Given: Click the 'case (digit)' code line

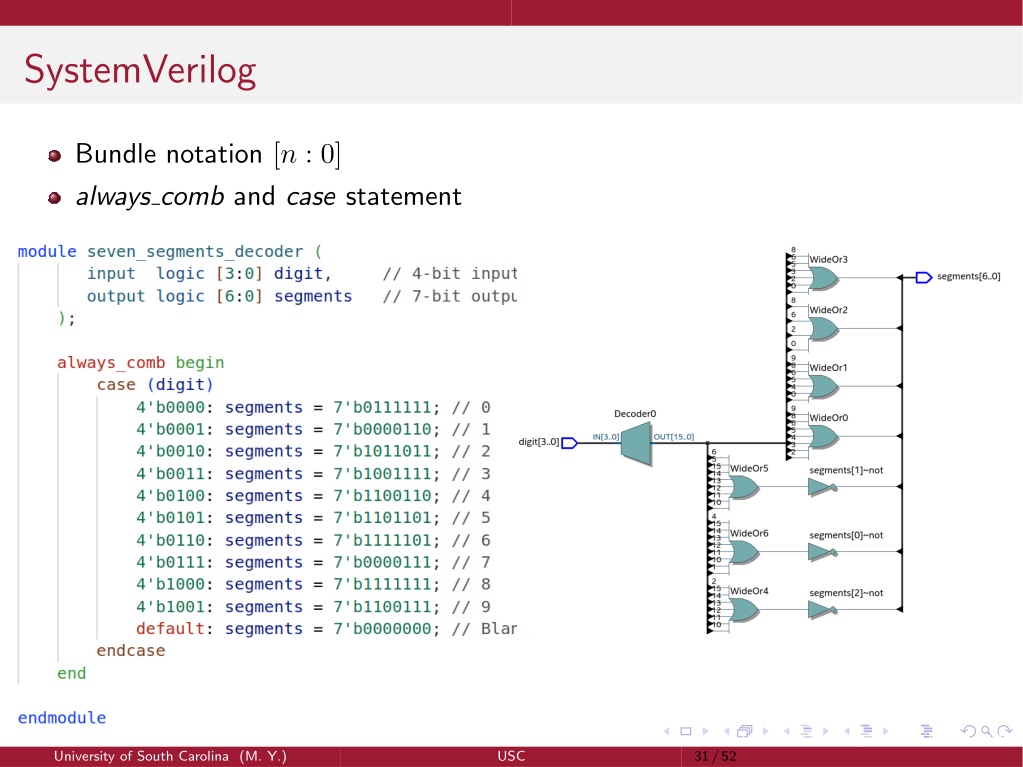Looking at the screenshot, I should pyautogui.click(x=155, y=385).
